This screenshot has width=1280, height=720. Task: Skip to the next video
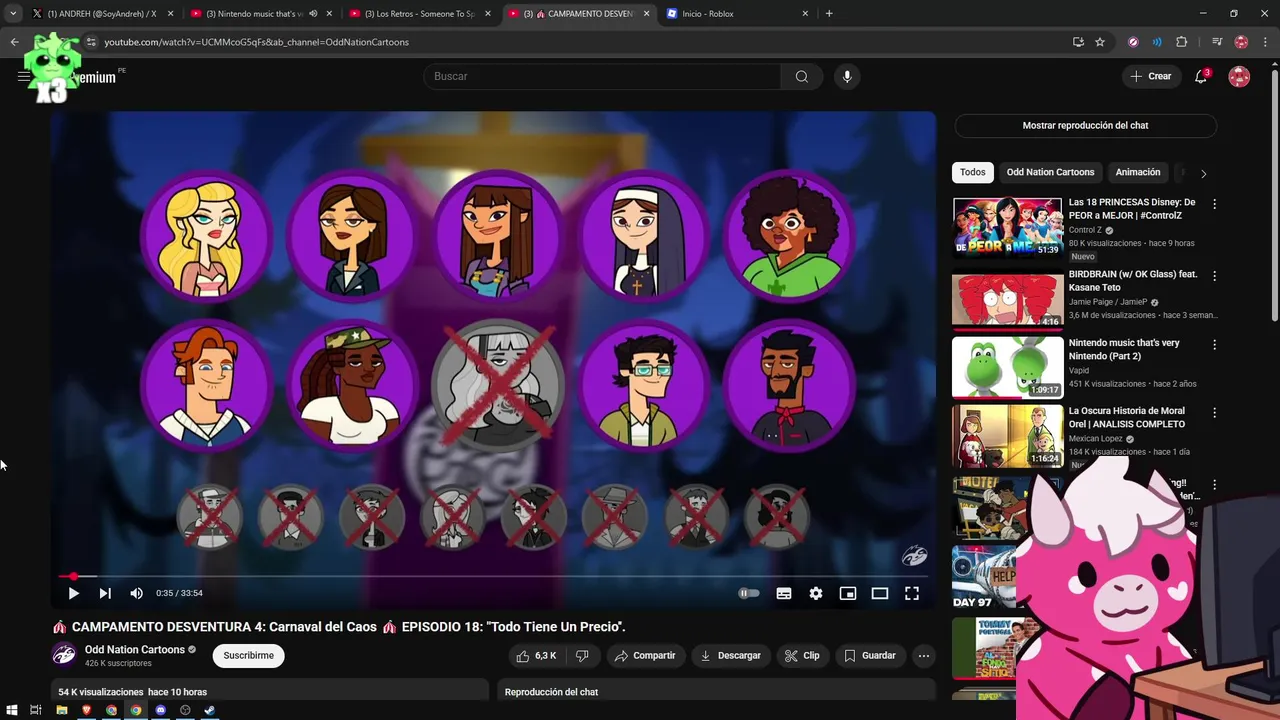(105, 593)
